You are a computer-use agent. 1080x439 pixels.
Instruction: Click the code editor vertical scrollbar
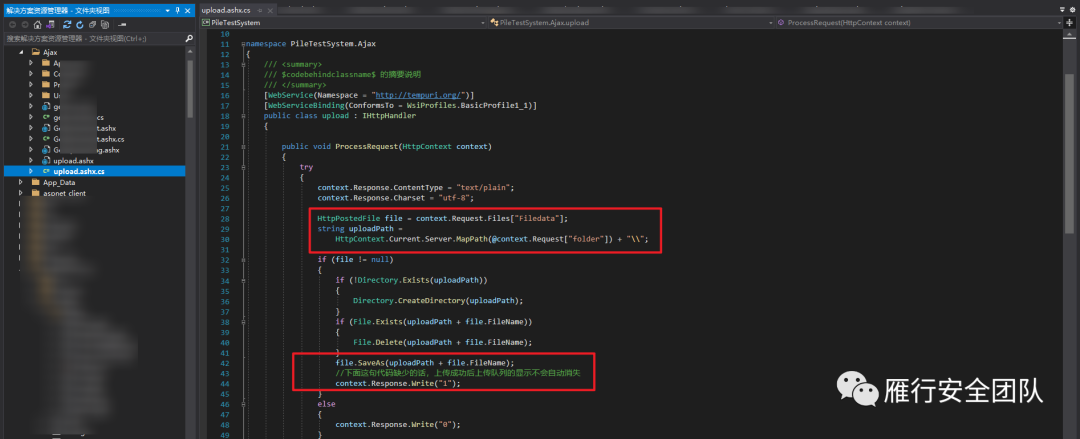click(1070, 154)
